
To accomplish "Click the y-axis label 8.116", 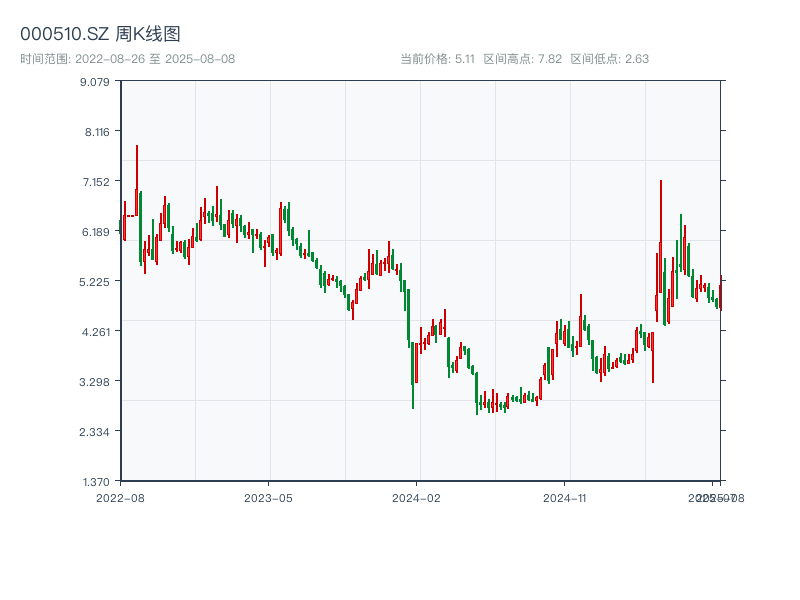I will coord(97,132).
